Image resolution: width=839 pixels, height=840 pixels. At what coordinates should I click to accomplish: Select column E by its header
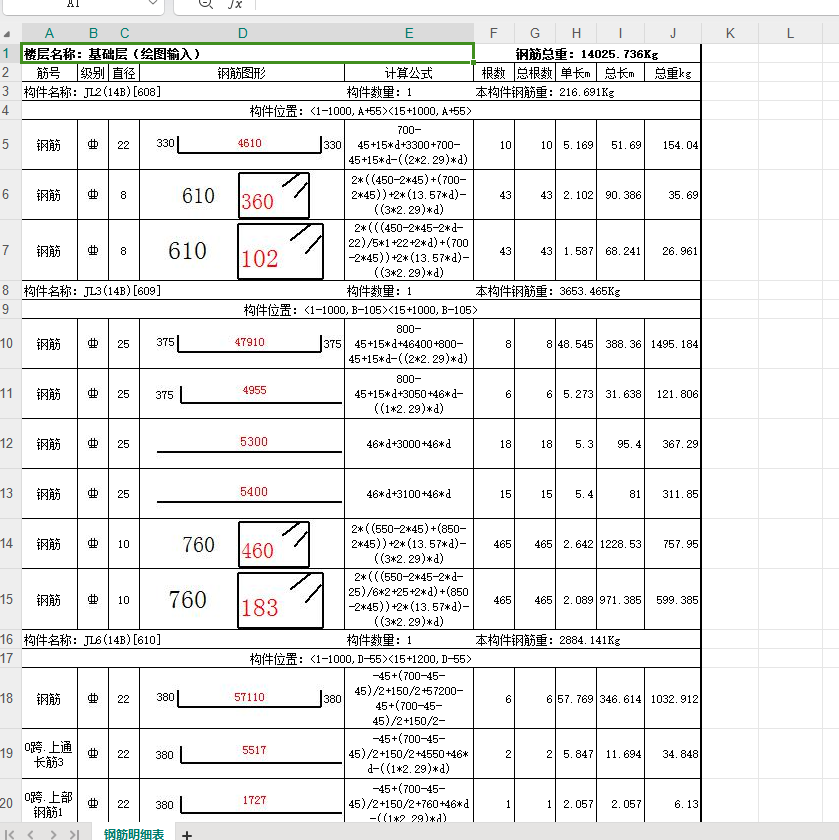[x=409, y=33]
